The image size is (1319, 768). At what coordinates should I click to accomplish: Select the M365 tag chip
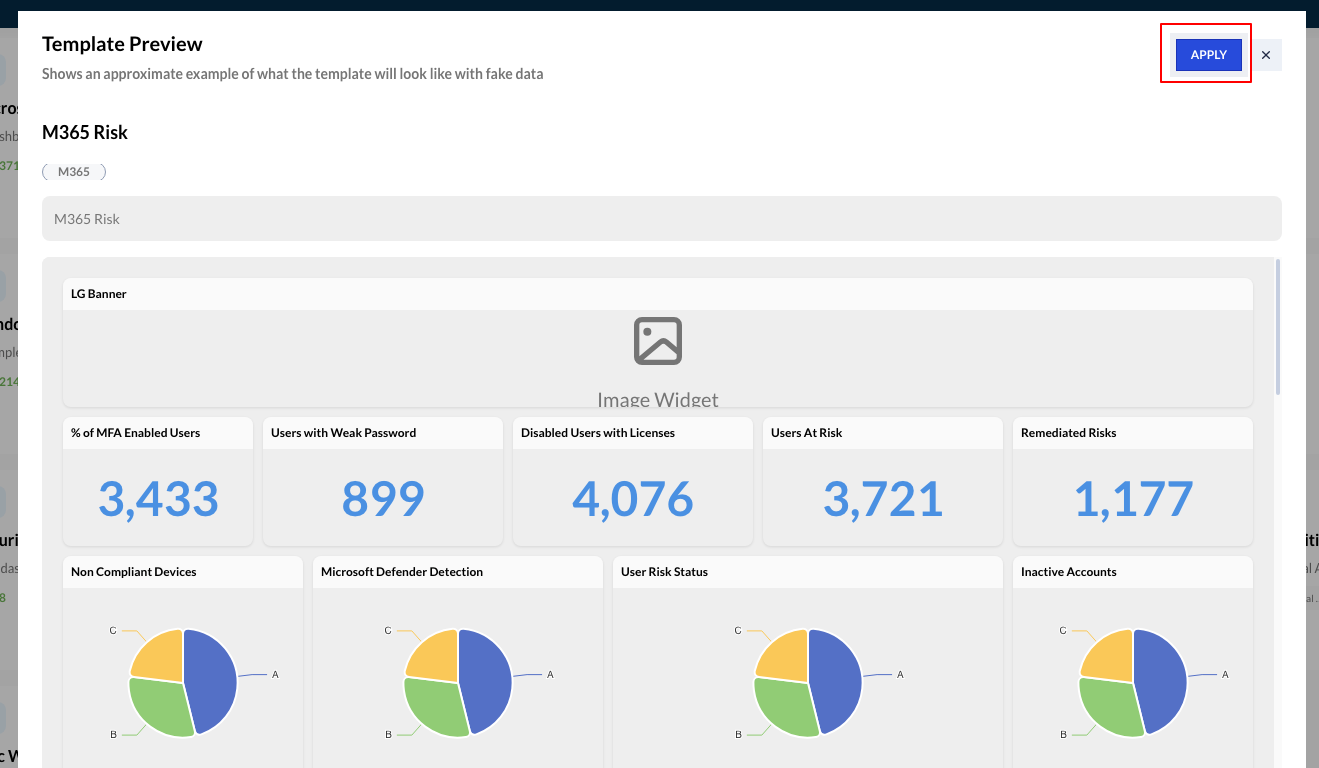(74, 172)
